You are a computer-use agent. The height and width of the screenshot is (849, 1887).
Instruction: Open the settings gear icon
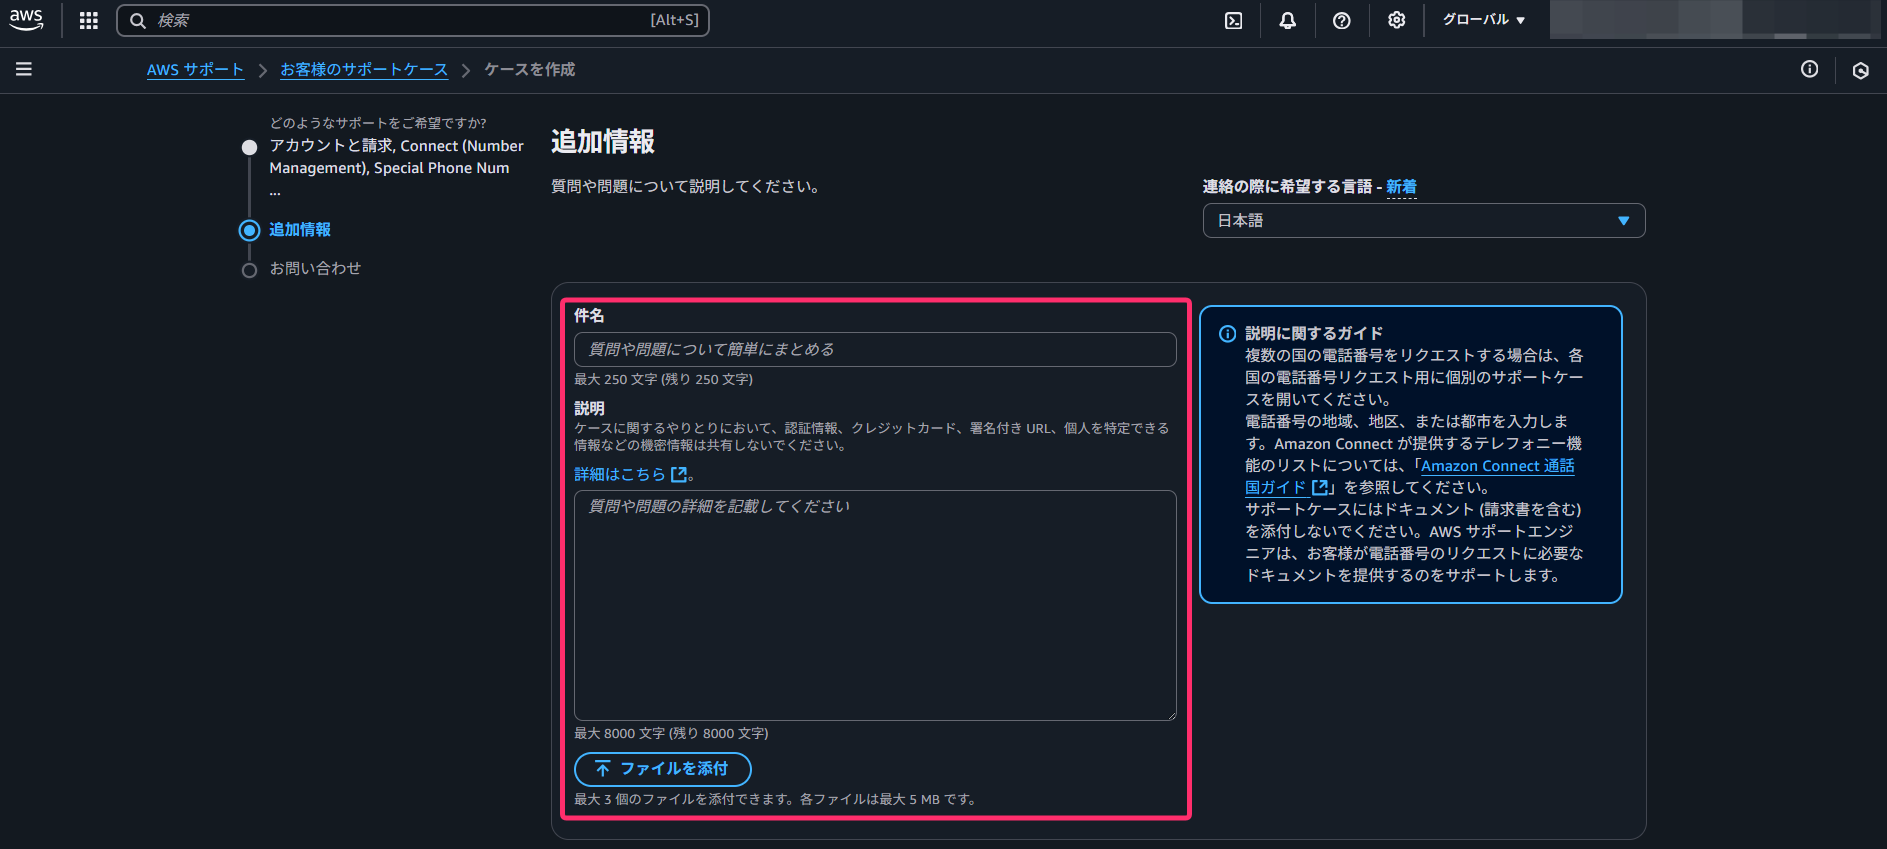tap(1397, 20)
